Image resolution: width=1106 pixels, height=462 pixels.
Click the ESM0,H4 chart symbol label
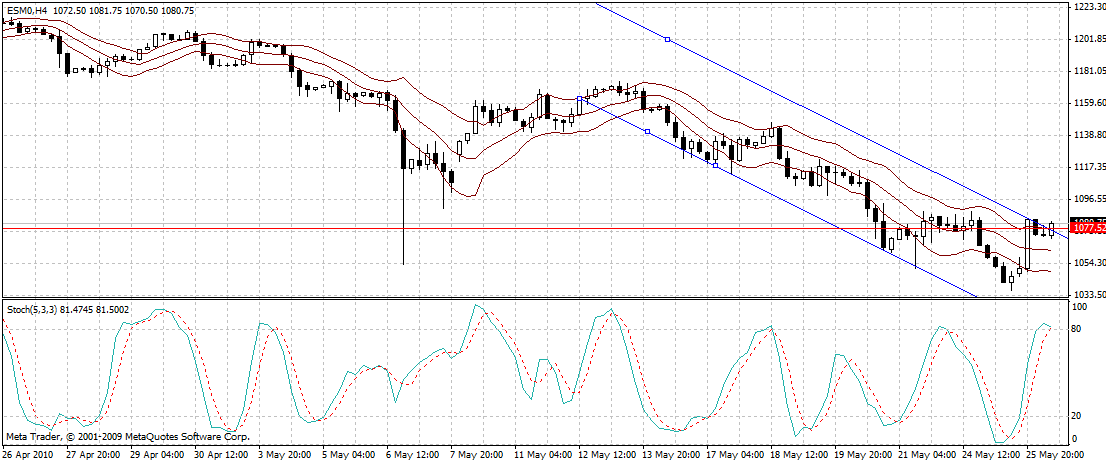[x=27, y=8]
